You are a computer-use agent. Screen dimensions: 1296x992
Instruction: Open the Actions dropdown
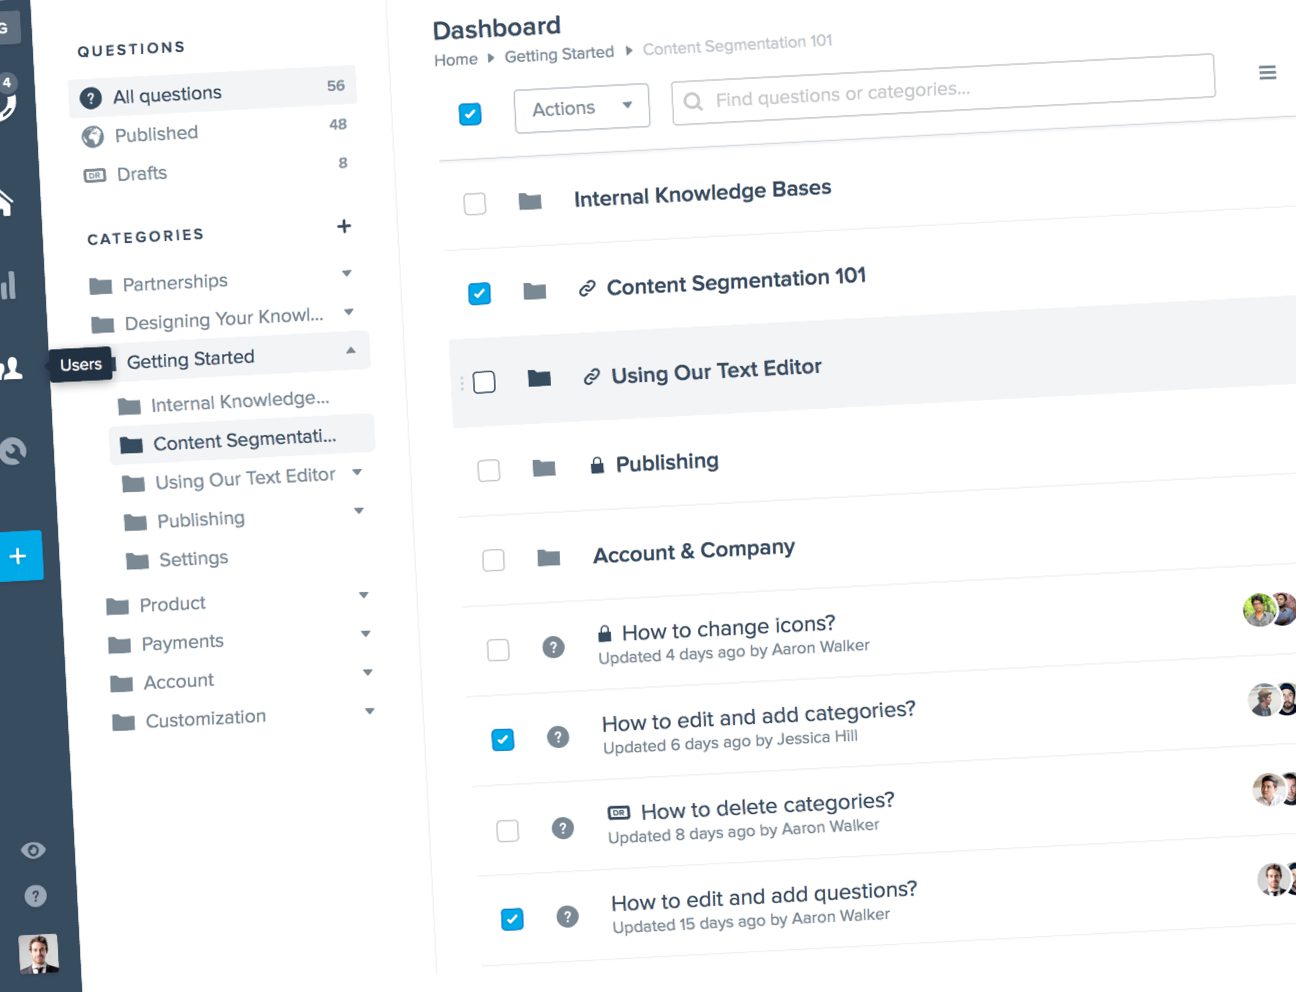582,107
